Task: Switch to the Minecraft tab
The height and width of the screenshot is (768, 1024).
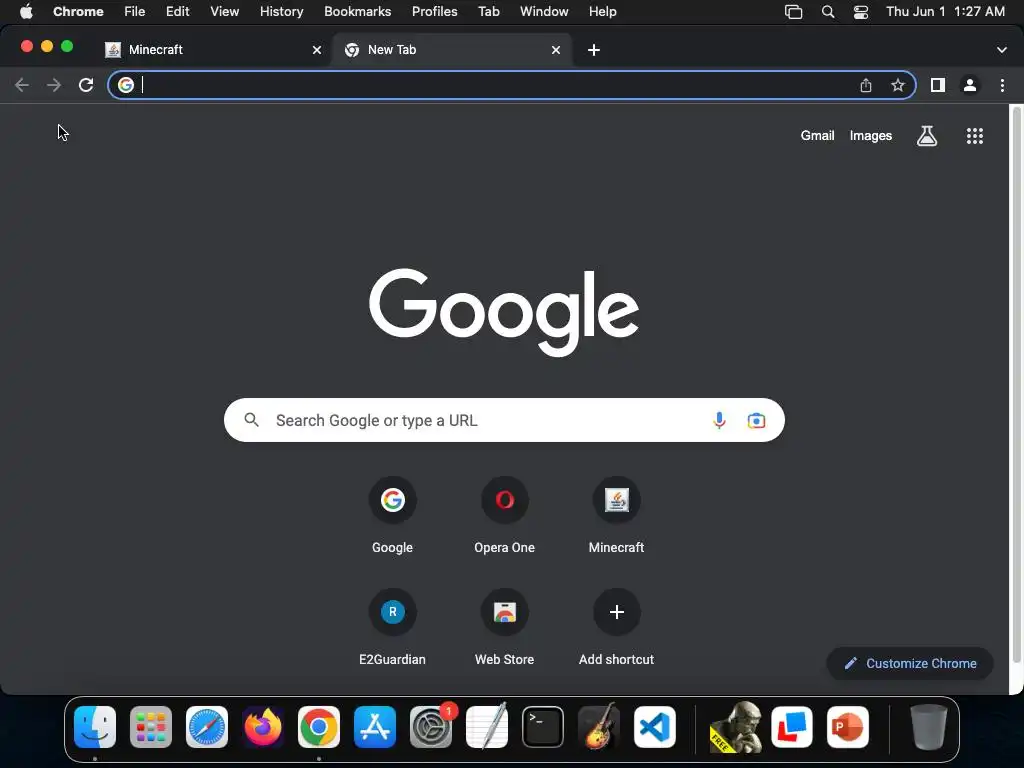Action: click(x=212, y=50)
